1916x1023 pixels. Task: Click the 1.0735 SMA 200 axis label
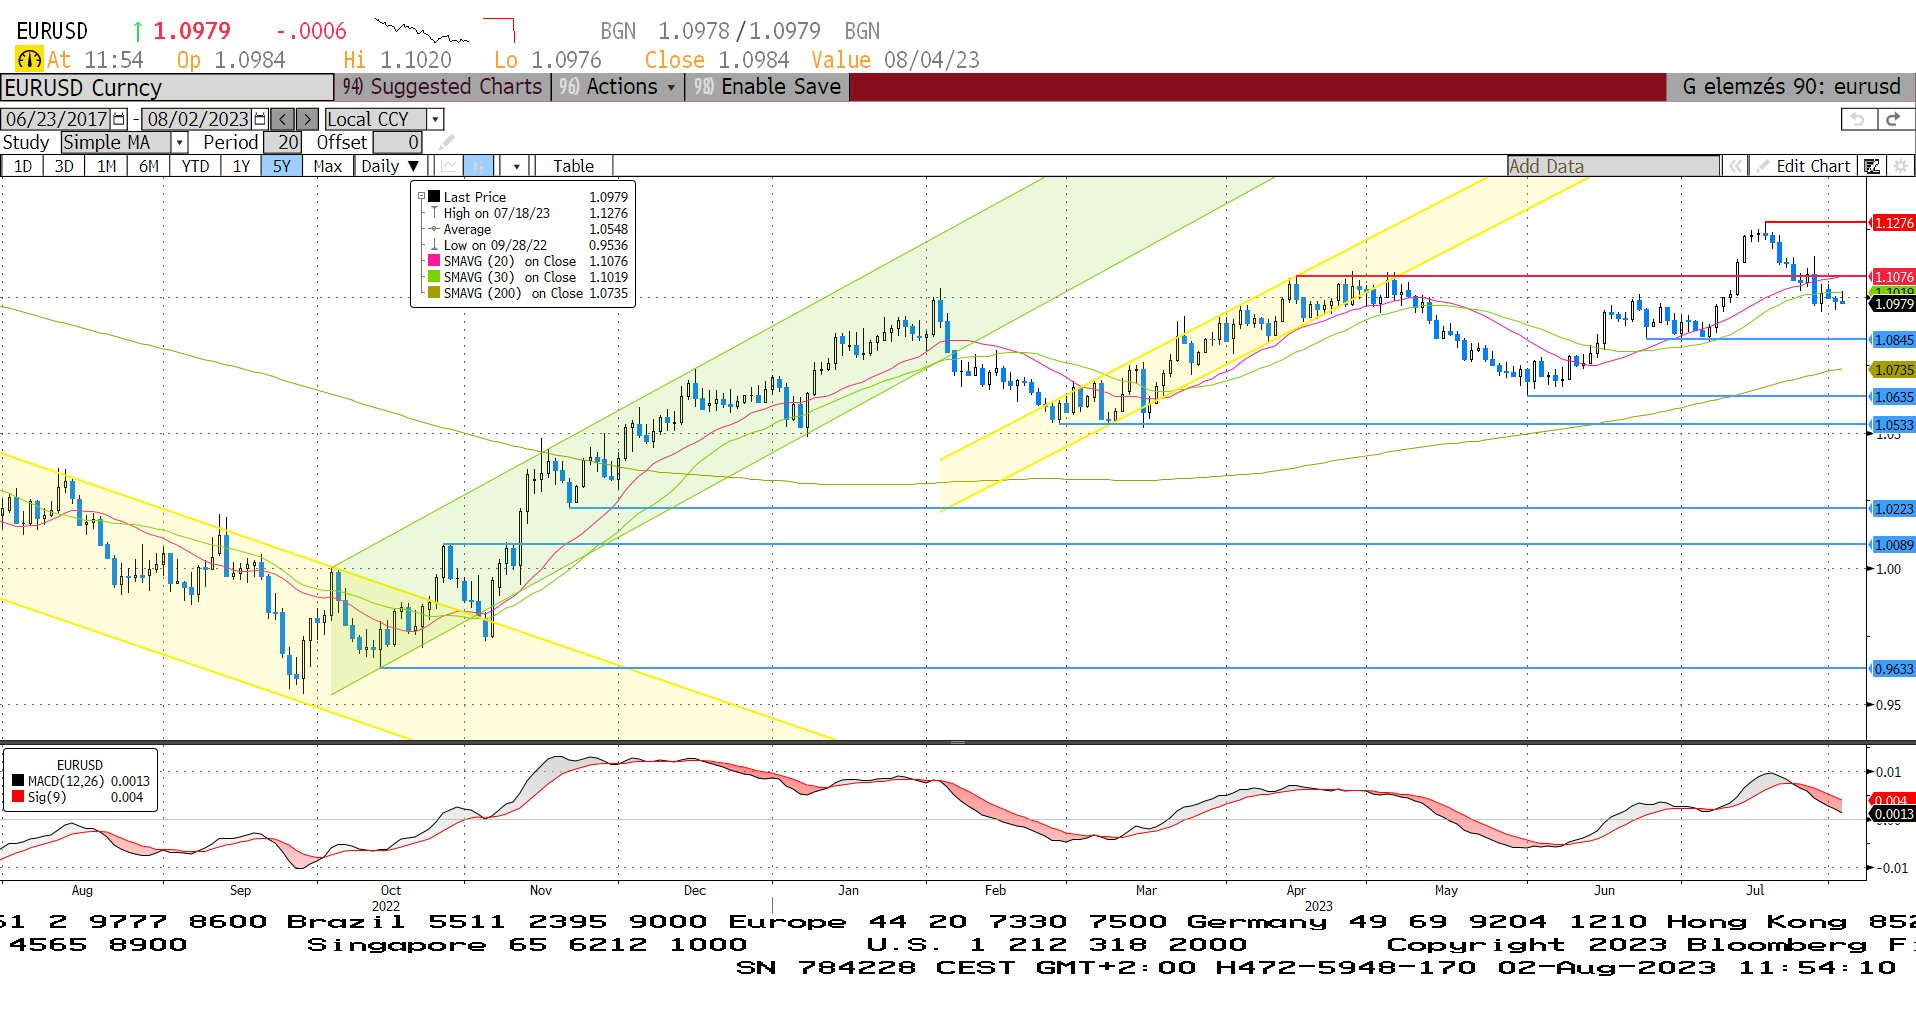tap(1892, 370)
